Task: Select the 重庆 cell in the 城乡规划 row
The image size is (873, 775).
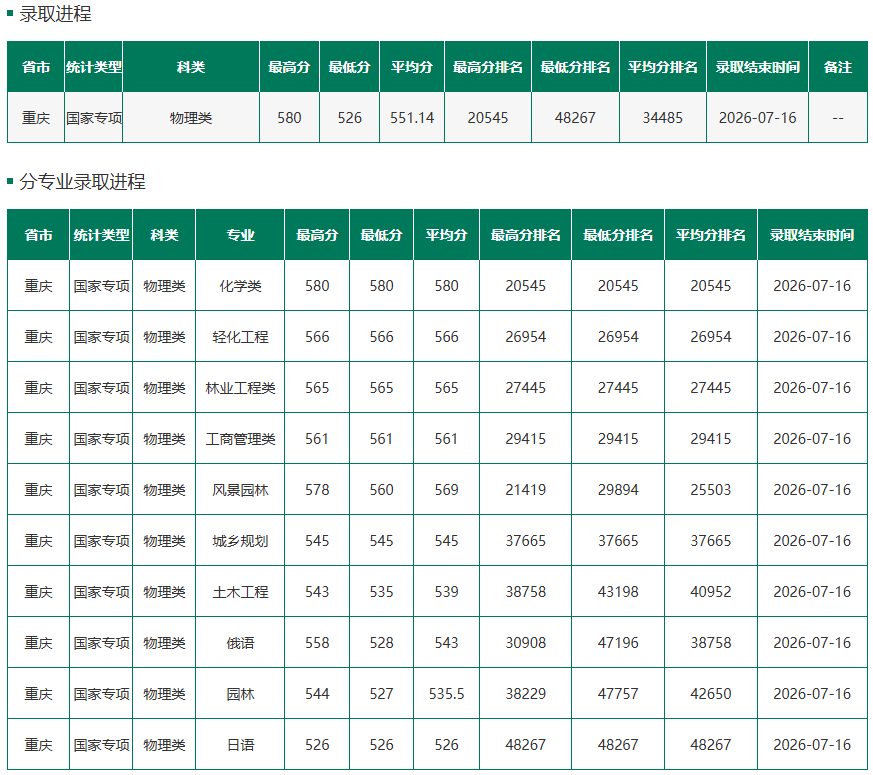Action: point(38,541)
